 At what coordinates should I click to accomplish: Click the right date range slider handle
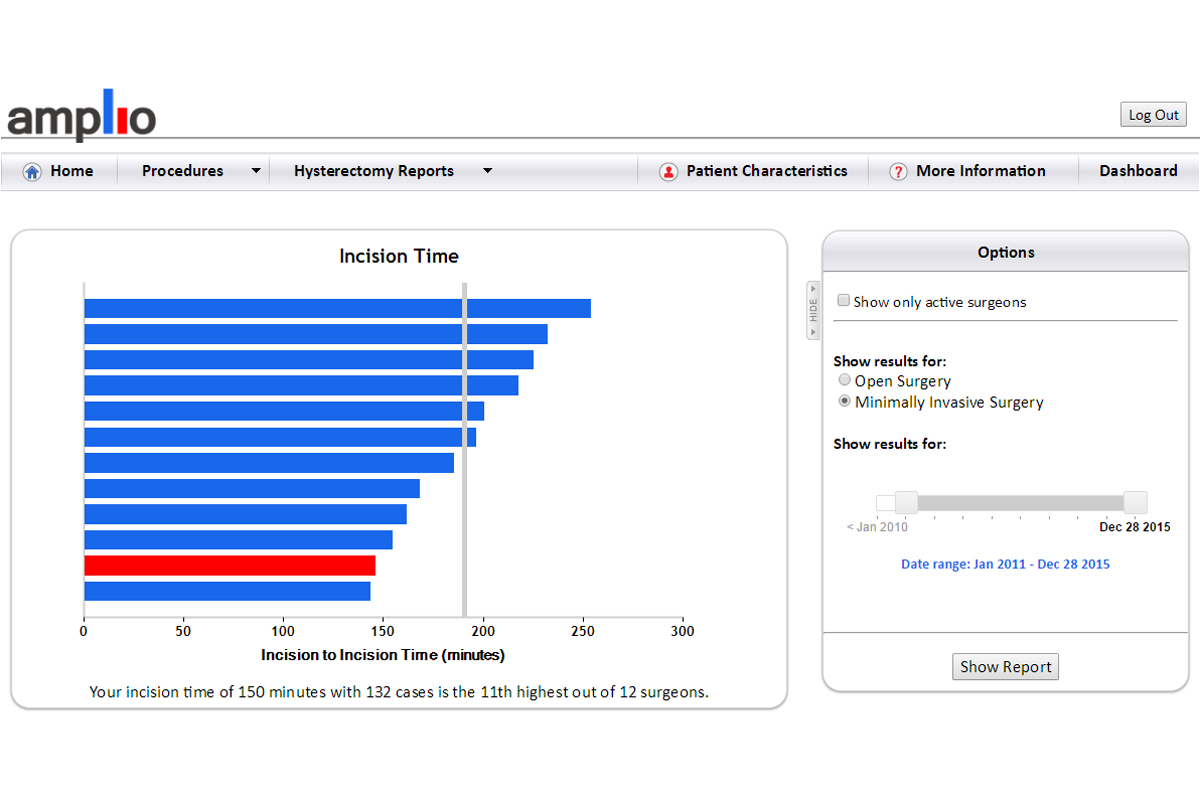click(1135, 502)
